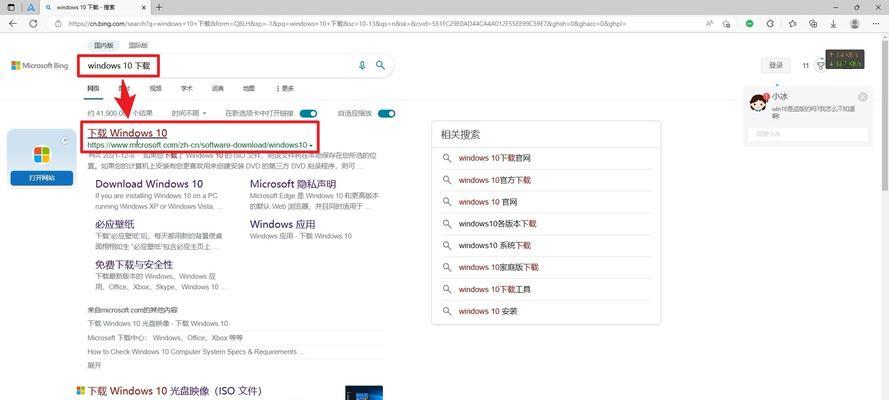Open the '免费下载与安全性' sublink
The image size is (889, 400).
(x=134, y=265)
